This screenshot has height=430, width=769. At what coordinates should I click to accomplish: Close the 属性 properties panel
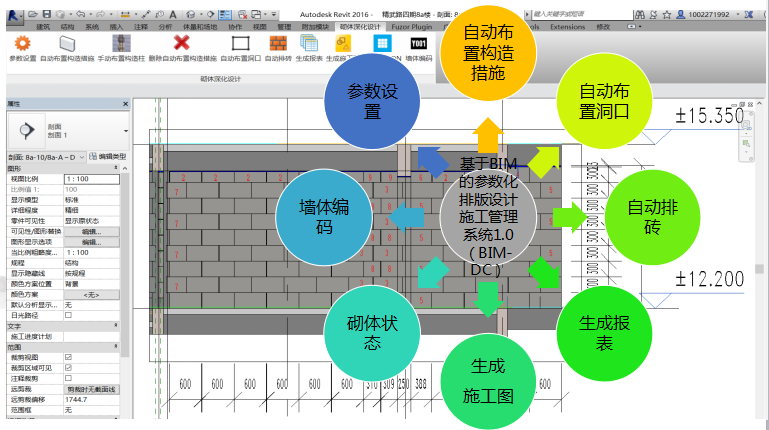point(126,104)
